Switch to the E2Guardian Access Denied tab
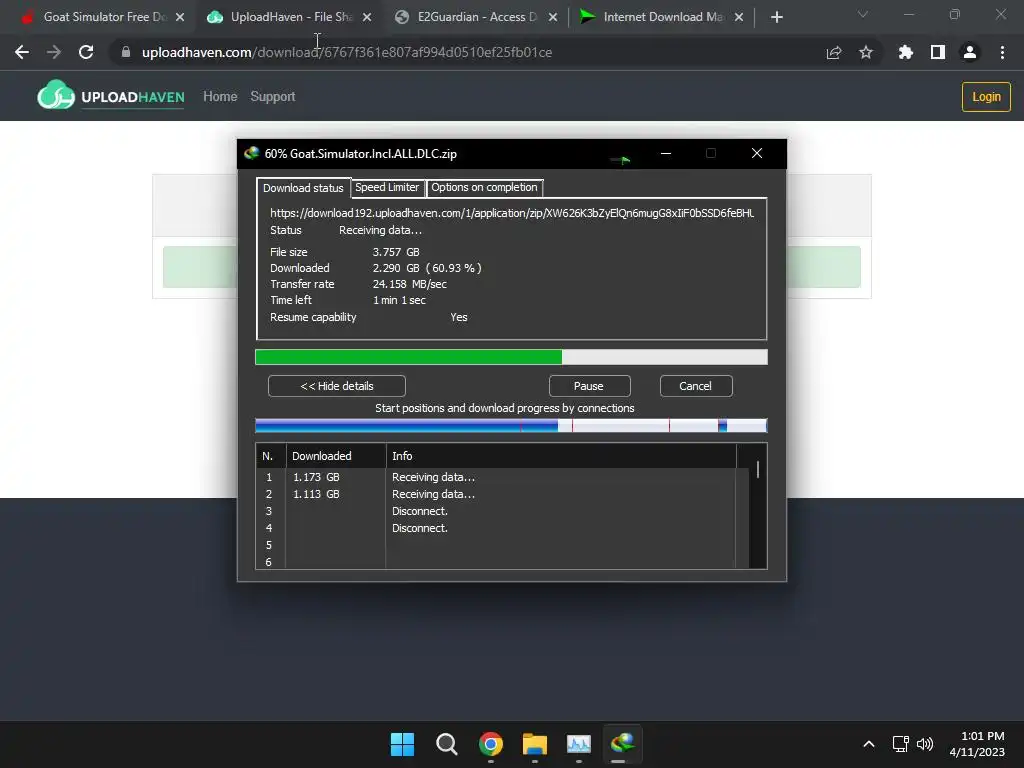 coord(477,17)
